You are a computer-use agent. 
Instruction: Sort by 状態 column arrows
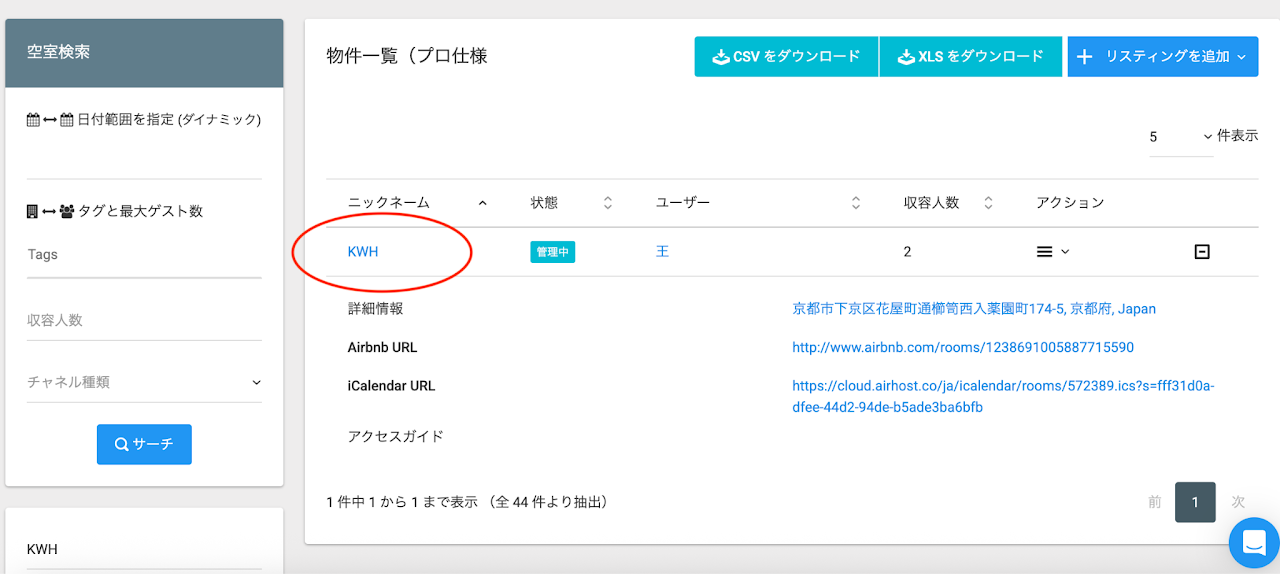(x=607, y=203)
